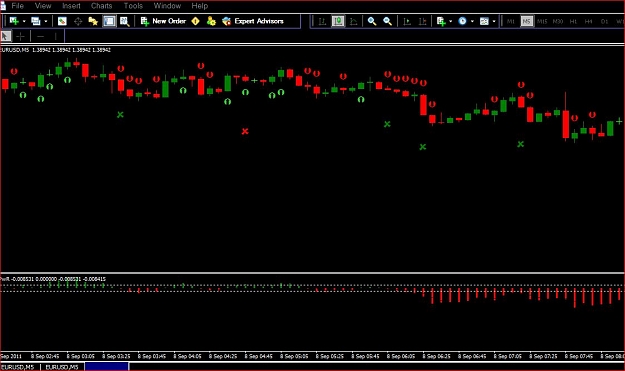The width and height of the screenshot is (625, 371).
Task: Open the Charts menu
Action: (x=102, y=6)
